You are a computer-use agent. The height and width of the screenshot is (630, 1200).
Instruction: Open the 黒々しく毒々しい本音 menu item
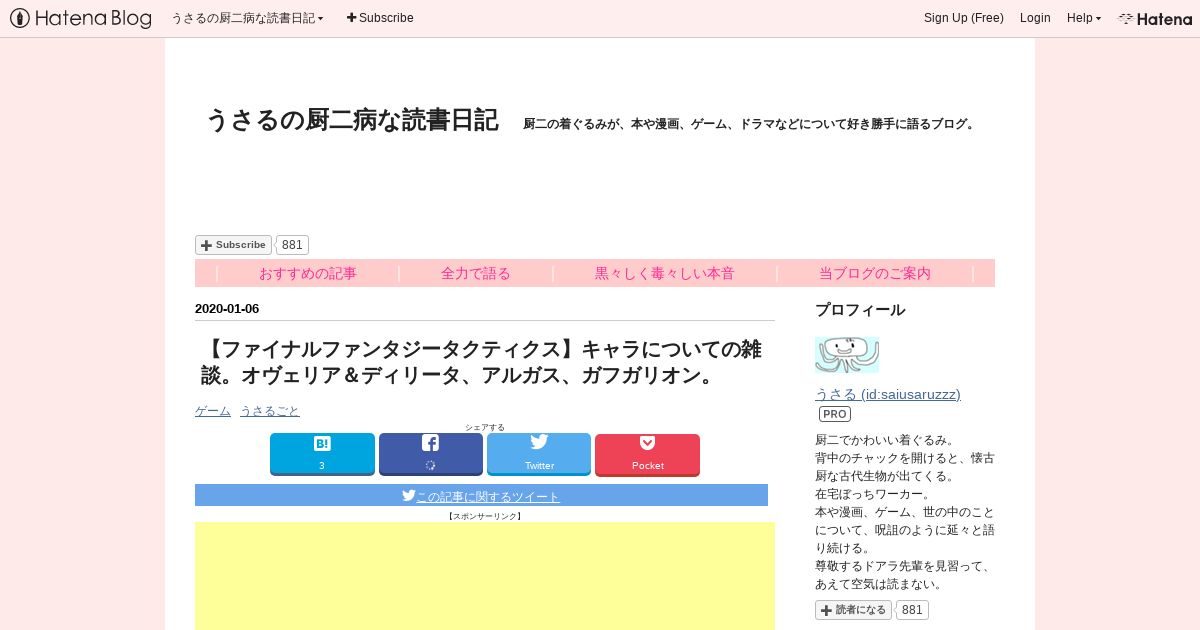[x=664, y=273]
